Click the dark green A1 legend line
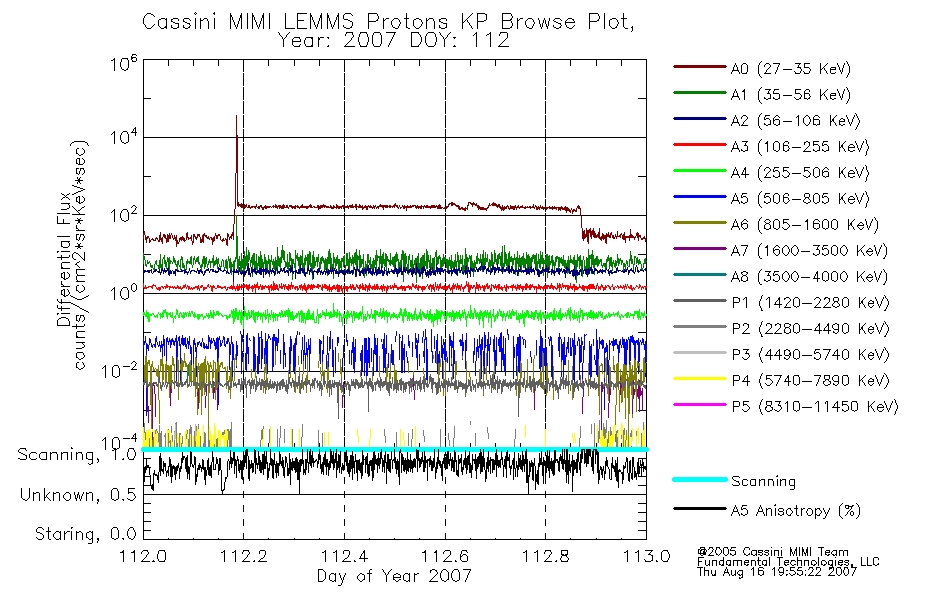This screenshot has height=600, width=950. [699, 93]
